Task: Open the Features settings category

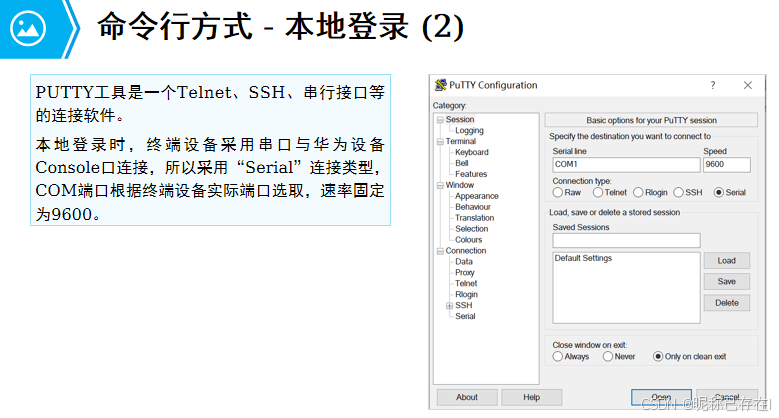Action: [471, 174]
